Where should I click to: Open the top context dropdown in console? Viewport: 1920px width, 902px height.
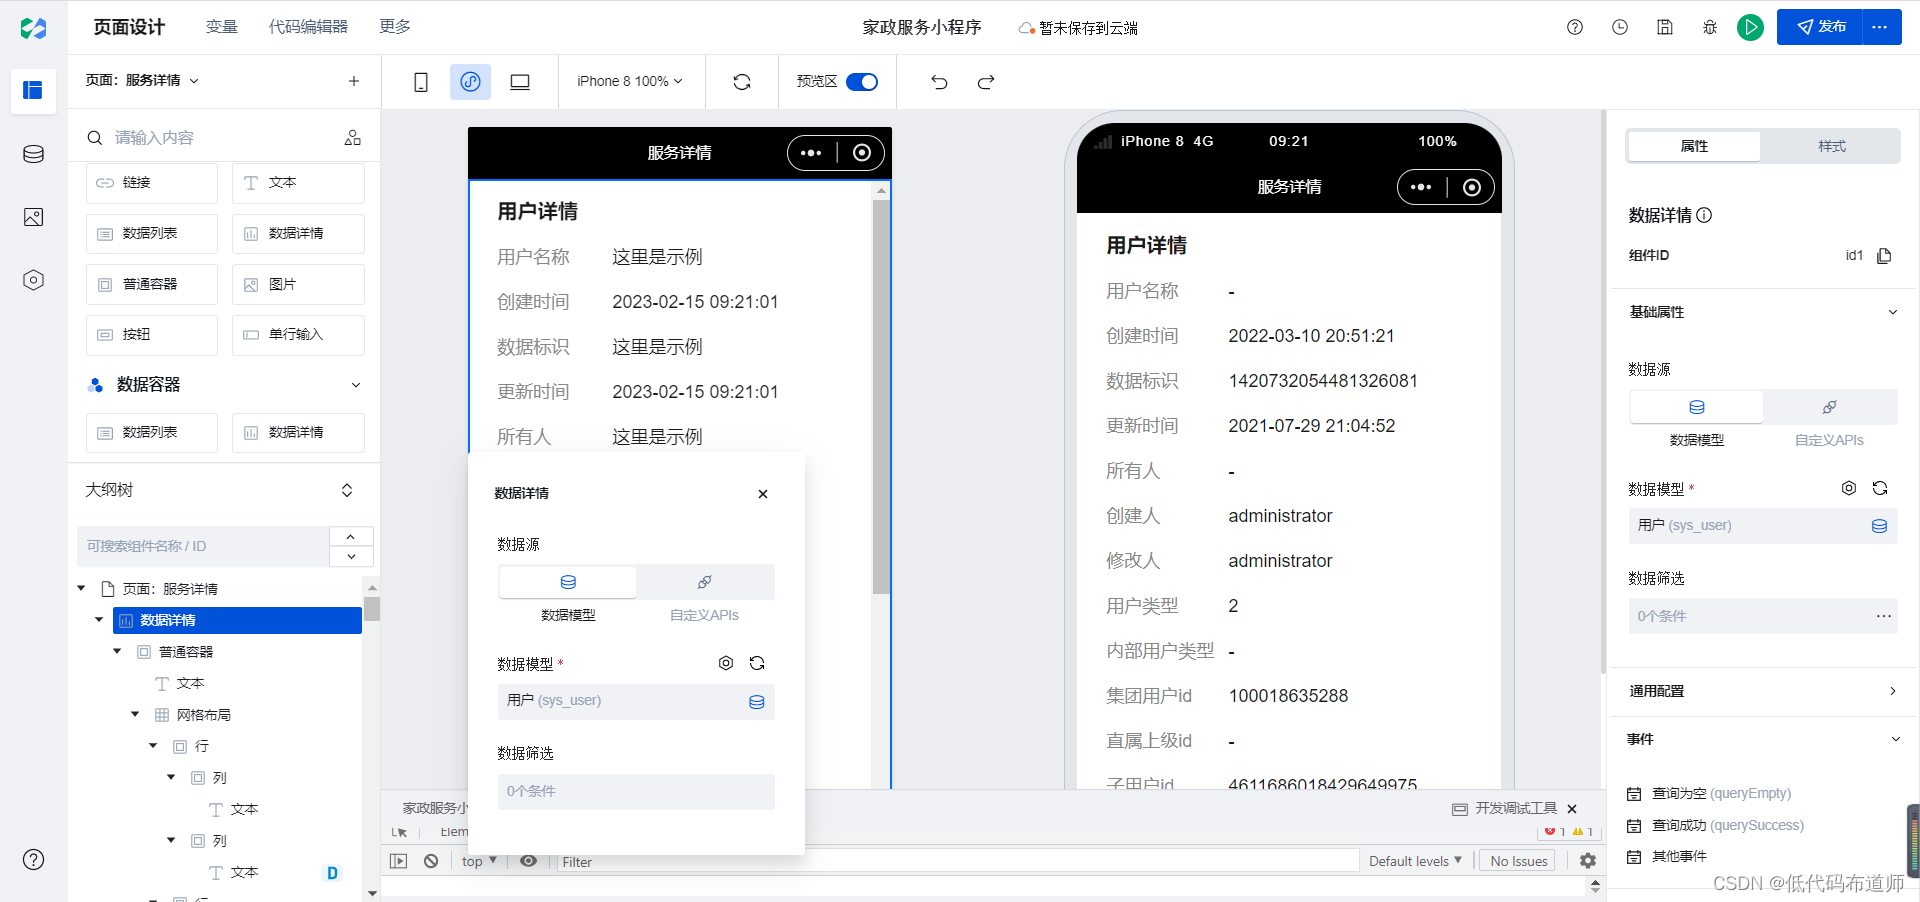pyautogui.click(x=479, y=861)
